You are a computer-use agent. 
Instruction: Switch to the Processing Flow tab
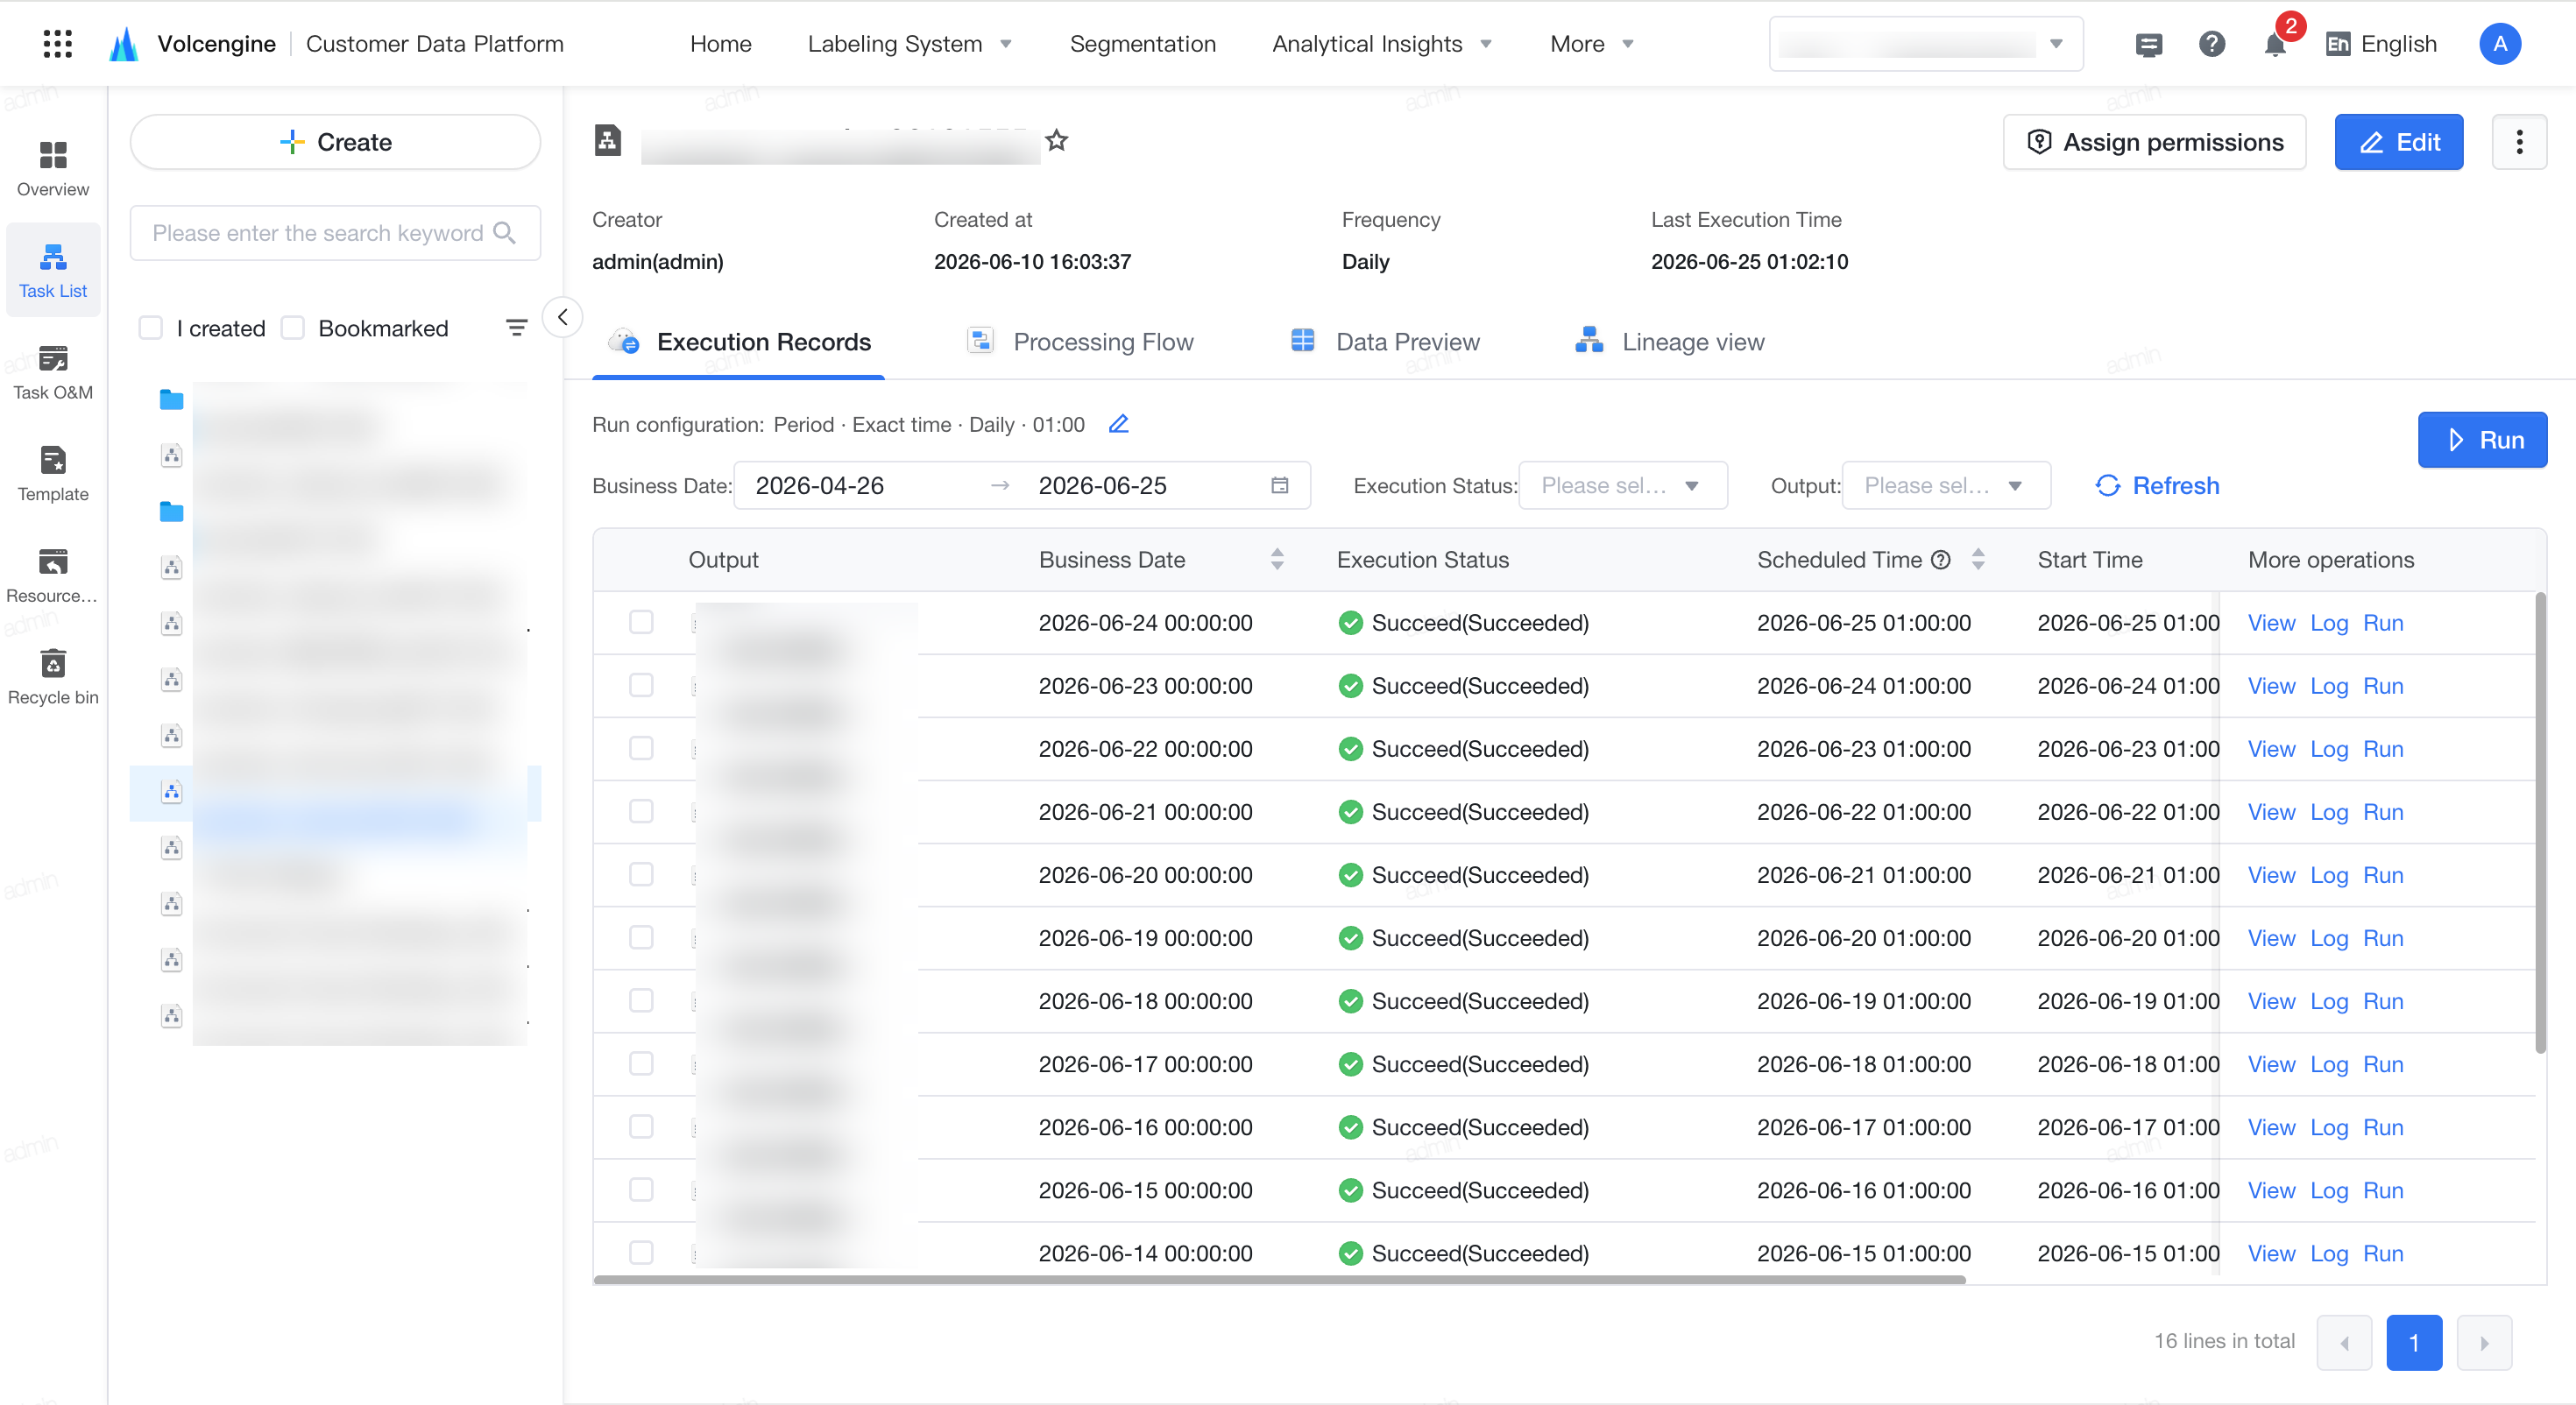(1080, 342)
